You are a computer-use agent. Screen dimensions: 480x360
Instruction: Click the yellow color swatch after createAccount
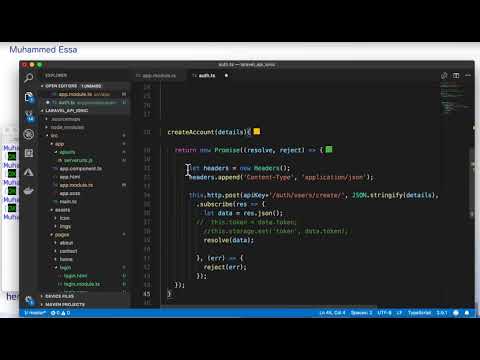click(x=257, y=131)
